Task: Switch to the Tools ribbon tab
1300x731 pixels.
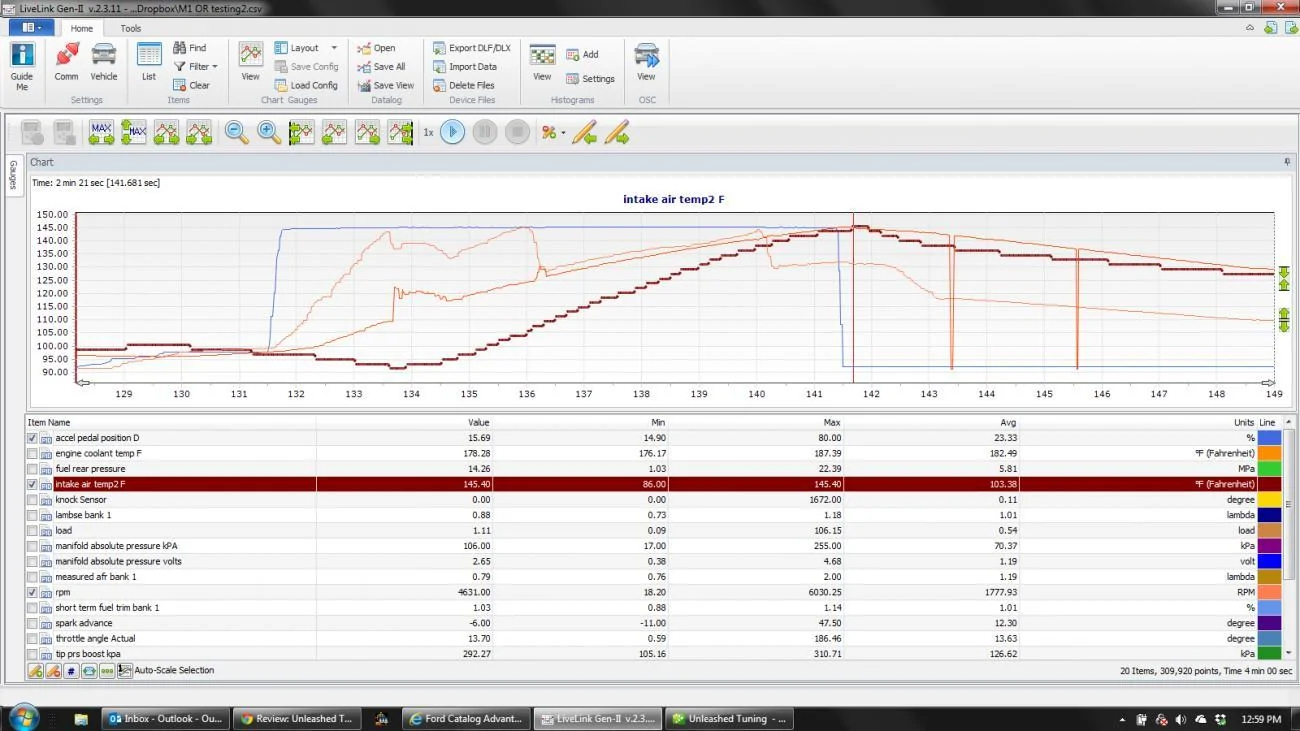Action: [131, 28]
